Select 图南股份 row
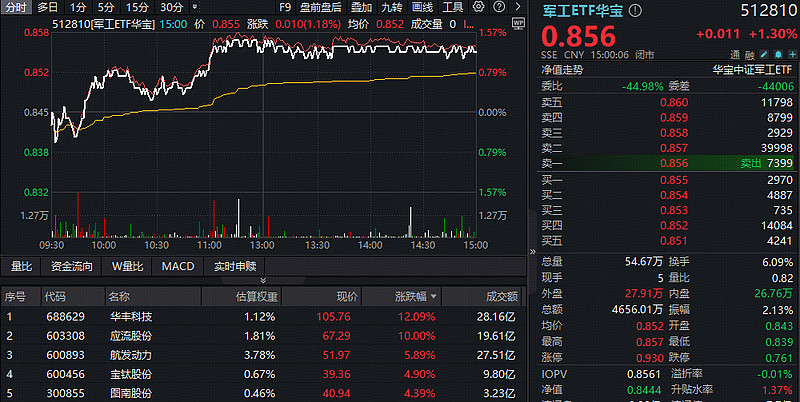The width and height of the screenshot is (800, 402). click(262, 393)
